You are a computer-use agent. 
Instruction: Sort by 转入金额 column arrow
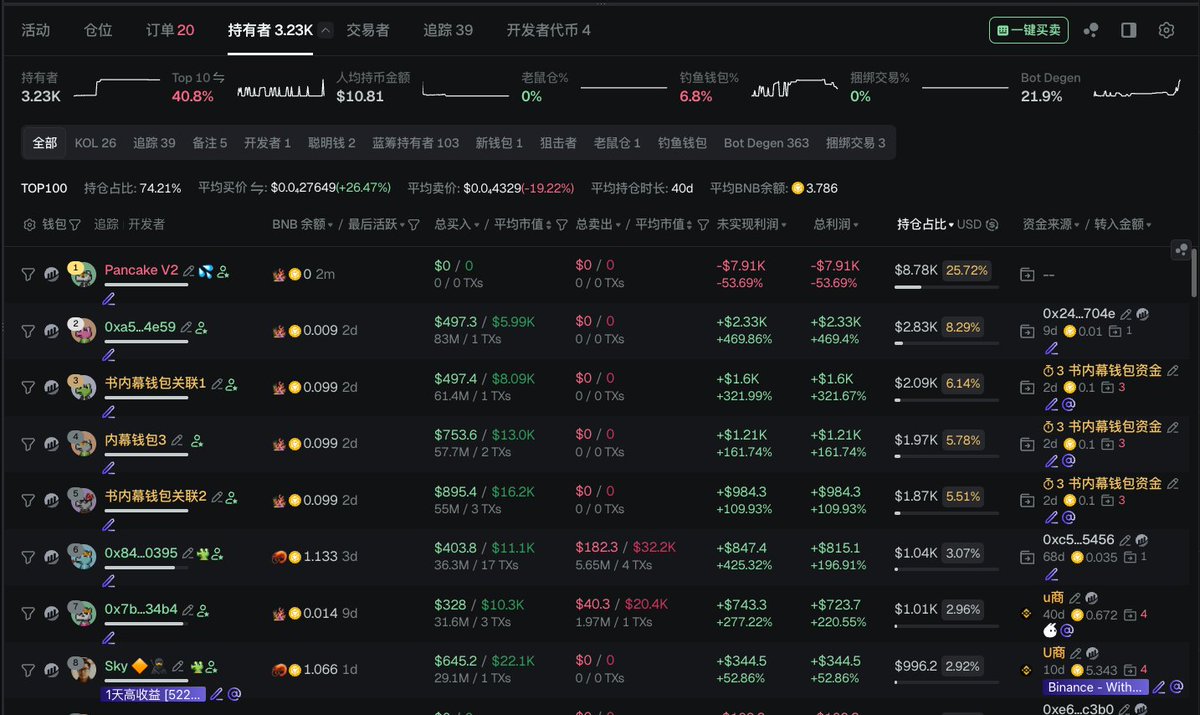(1149, 225)
